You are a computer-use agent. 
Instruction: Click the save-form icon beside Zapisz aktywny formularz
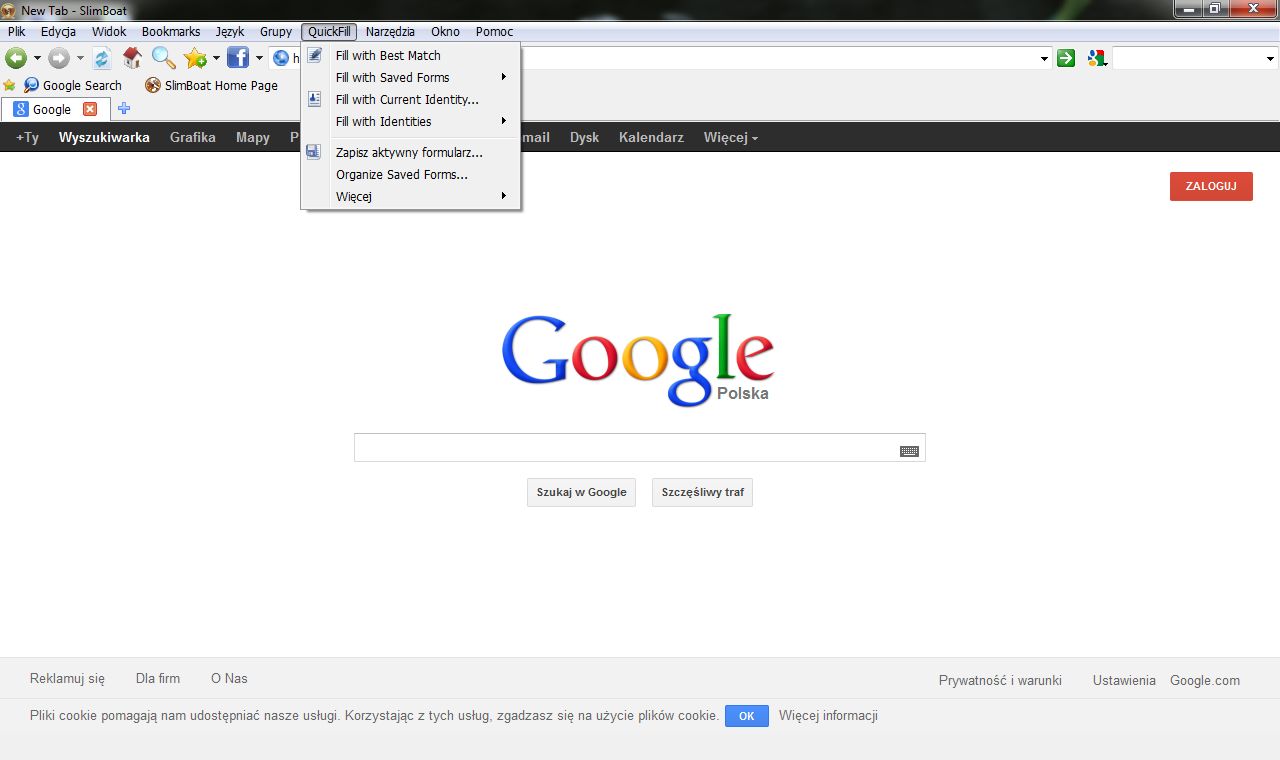[x=314, y=152]
